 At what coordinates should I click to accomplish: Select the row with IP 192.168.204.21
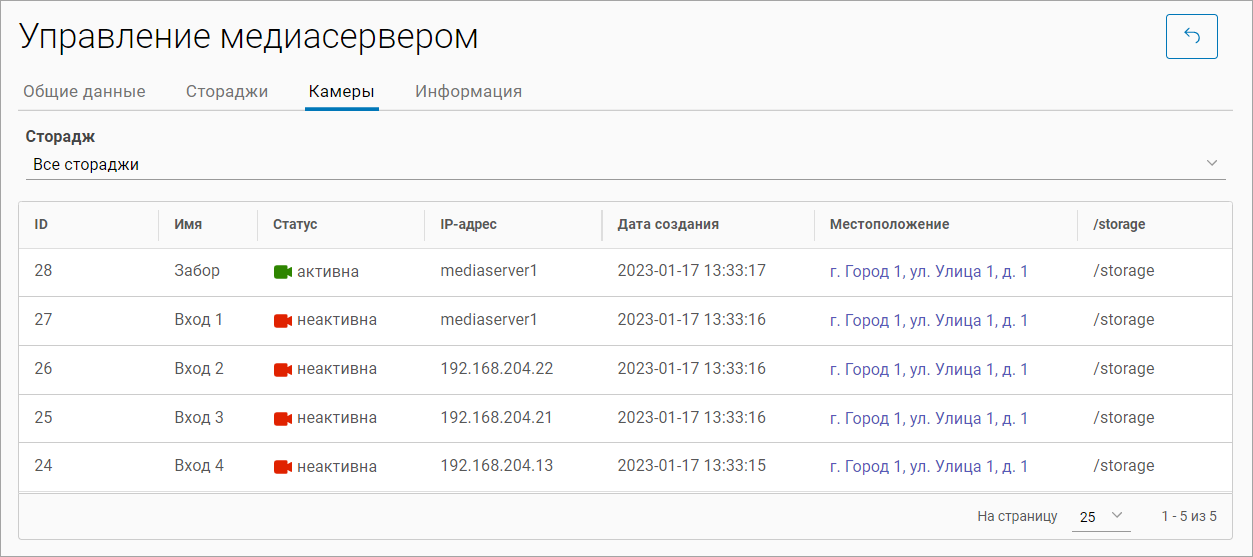[496, 418]
